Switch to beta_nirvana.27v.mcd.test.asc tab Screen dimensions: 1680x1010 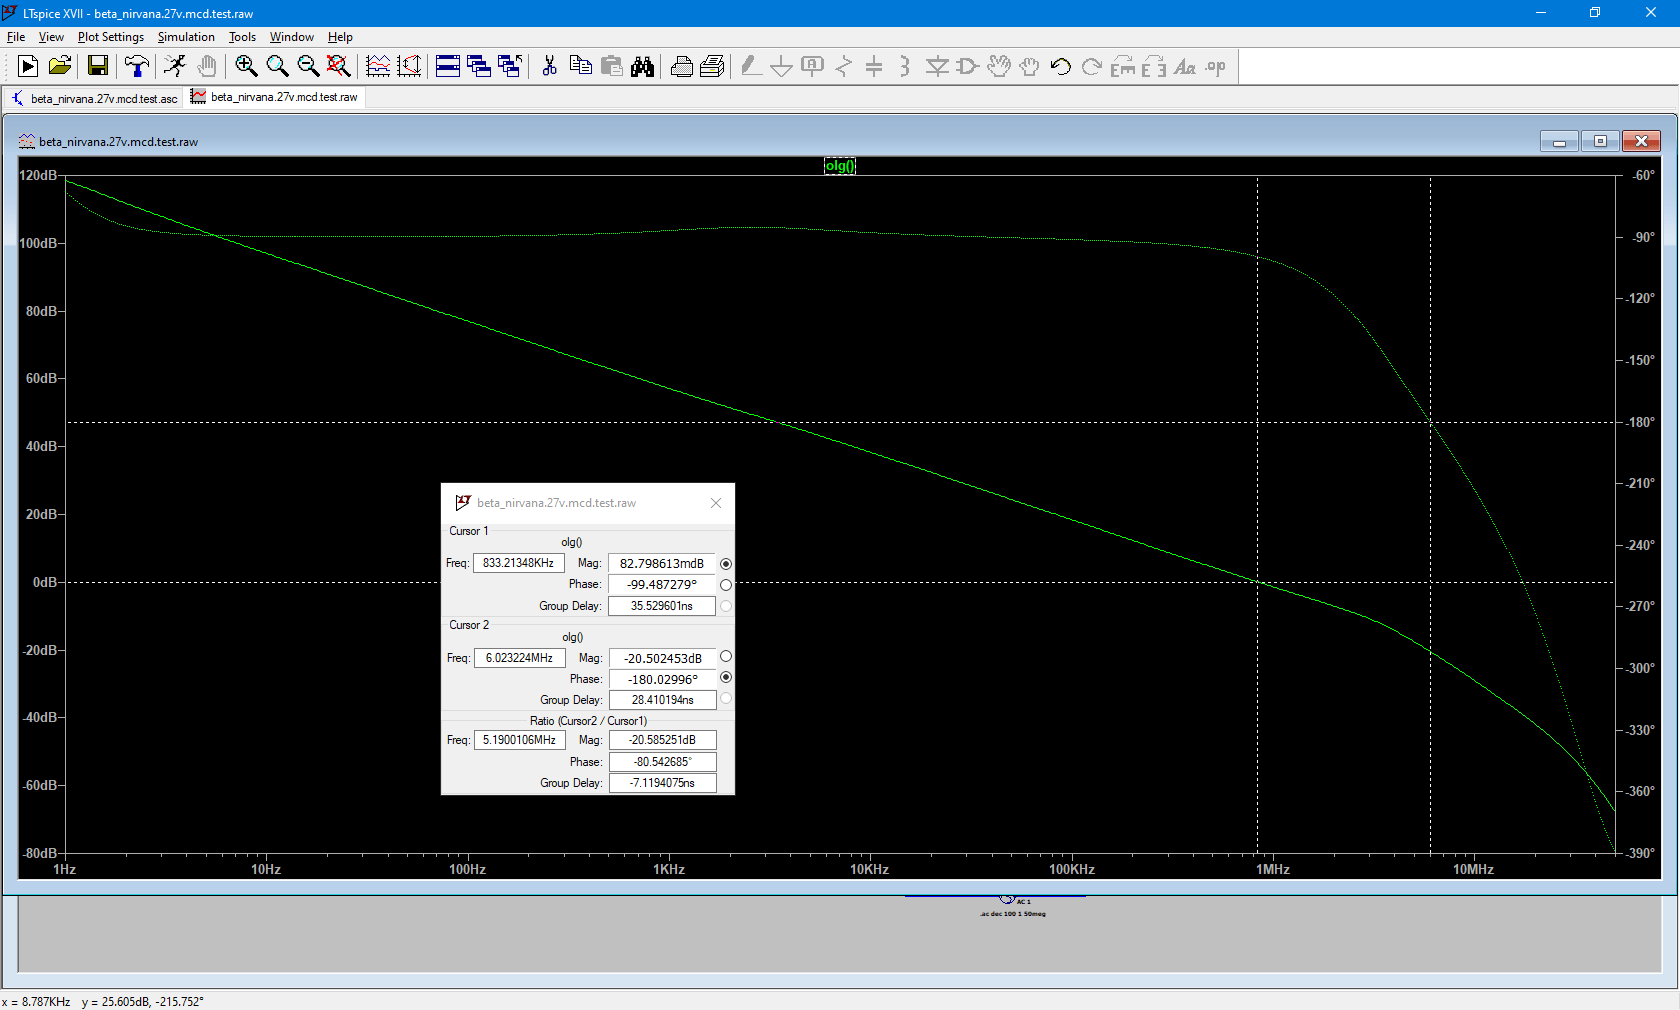click(94, 98)
